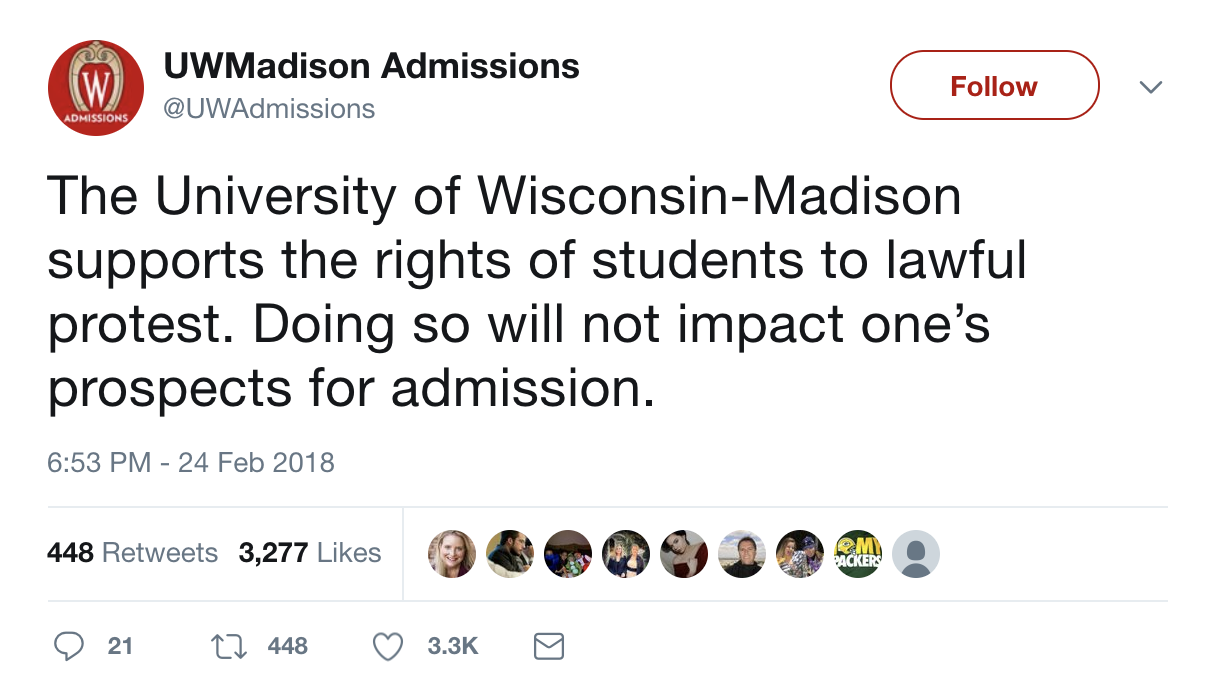Follow the UWMadison Admissions account
Screen dimensions: 1218x696
(x=994, y=86)
